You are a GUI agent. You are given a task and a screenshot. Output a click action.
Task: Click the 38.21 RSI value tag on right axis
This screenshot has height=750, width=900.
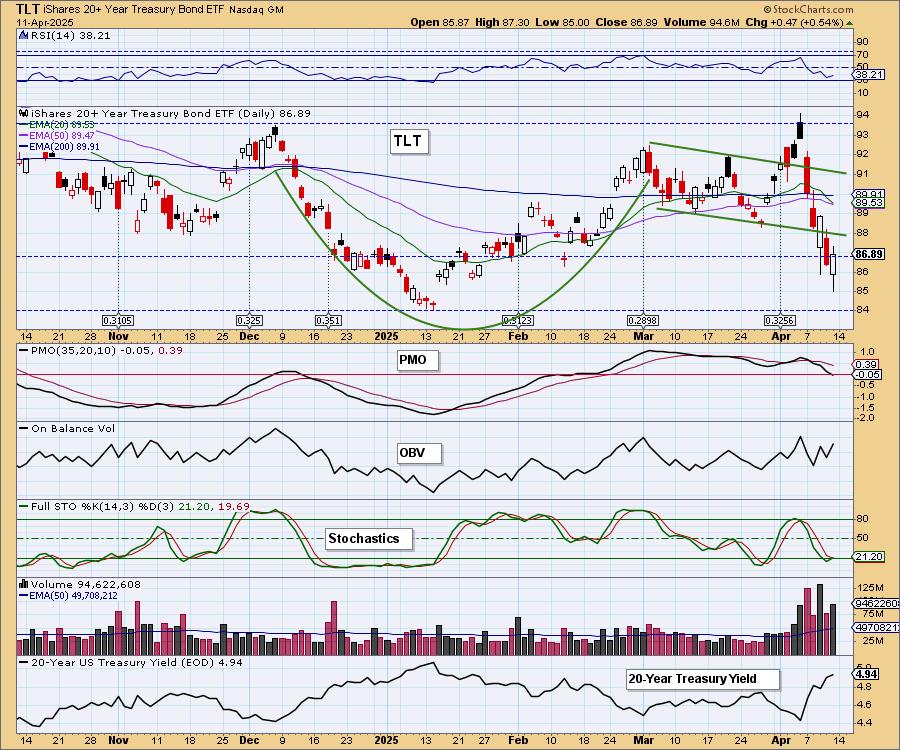click(868, 75)
